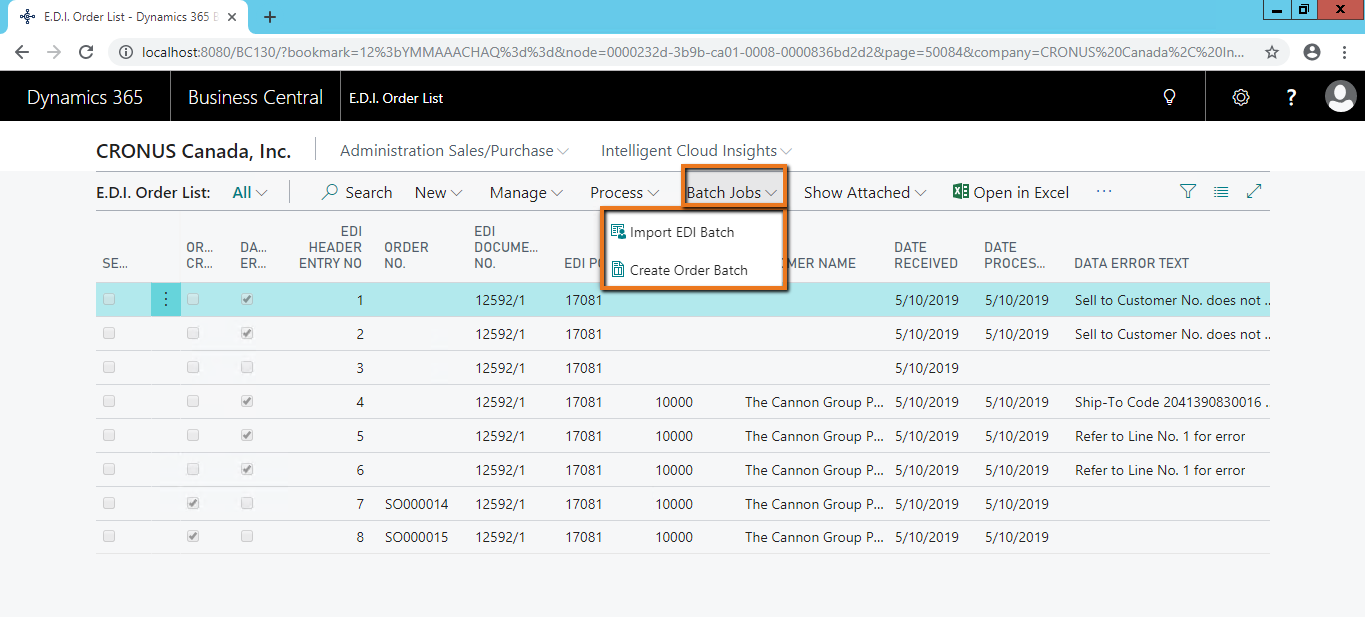1365x617 pixels.
Task: Open order number SO000014 link
Action: point(416,504)
